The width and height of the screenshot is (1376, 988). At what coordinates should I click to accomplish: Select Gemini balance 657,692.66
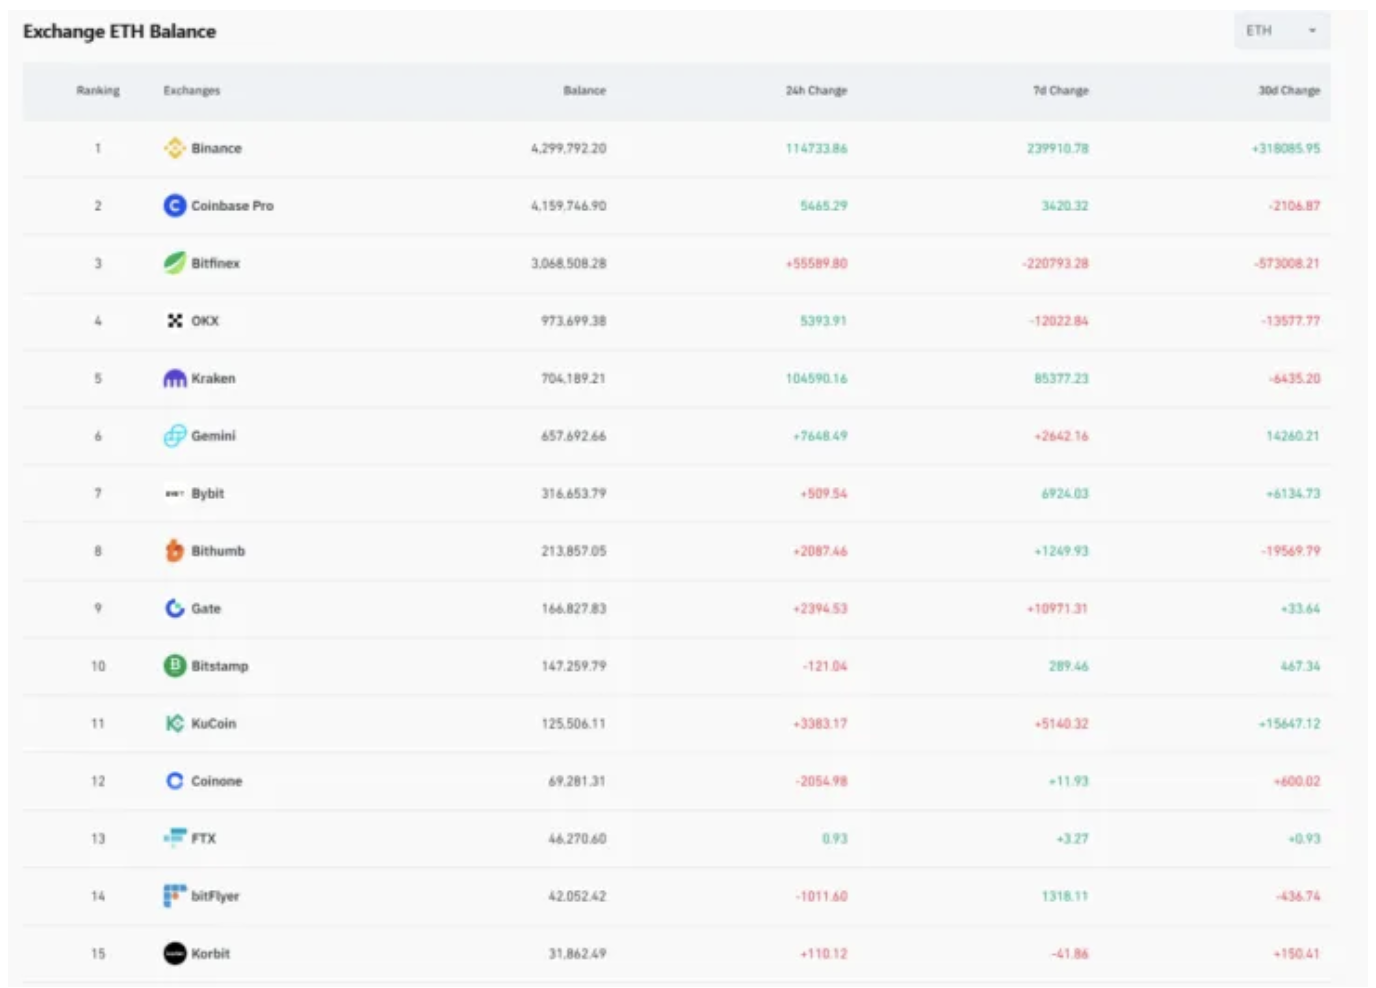(x=574, y=436)
